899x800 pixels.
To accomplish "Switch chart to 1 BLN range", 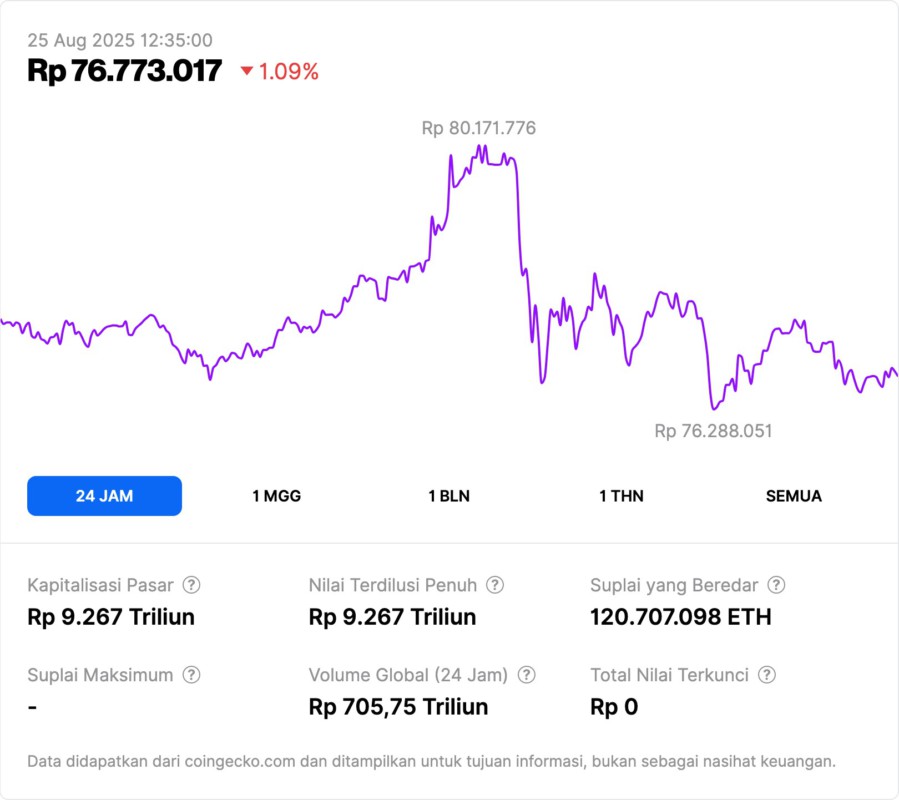I will [449, 496].
